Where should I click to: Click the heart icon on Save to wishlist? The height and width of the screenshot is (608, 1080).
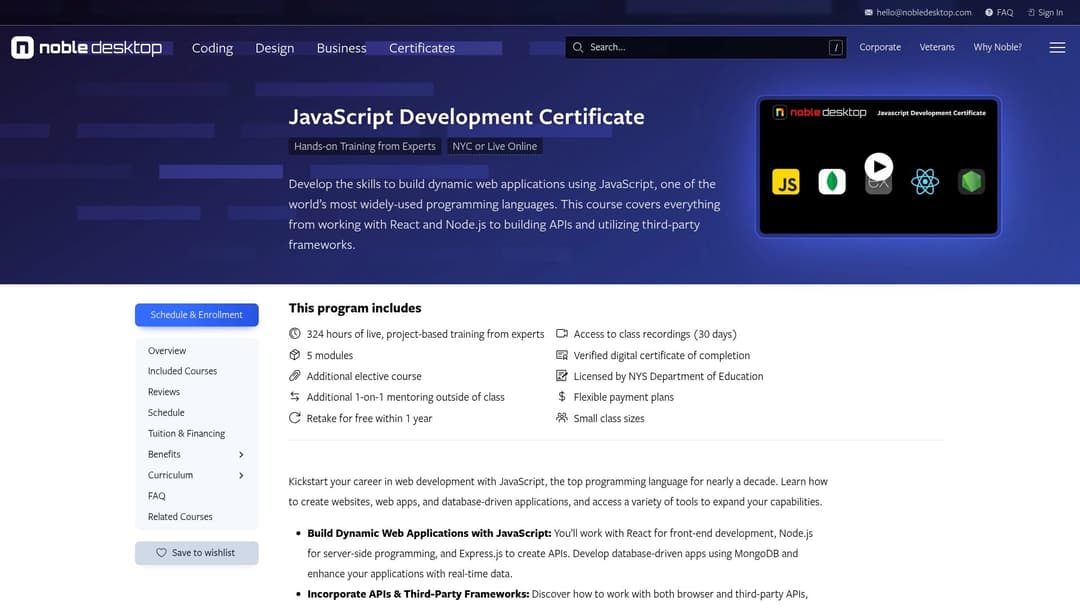click(161, 553)
